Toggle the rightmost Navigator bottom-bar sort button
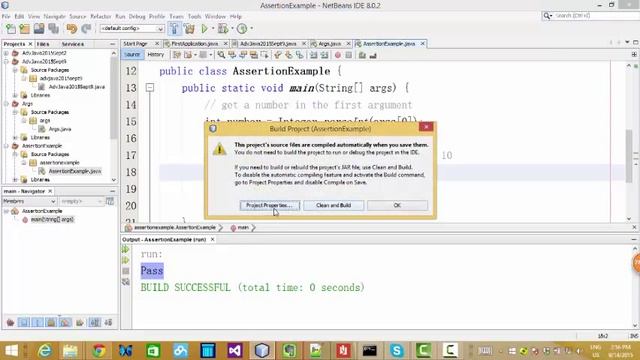Screen dimensions: 640x360 coord(108,322)
